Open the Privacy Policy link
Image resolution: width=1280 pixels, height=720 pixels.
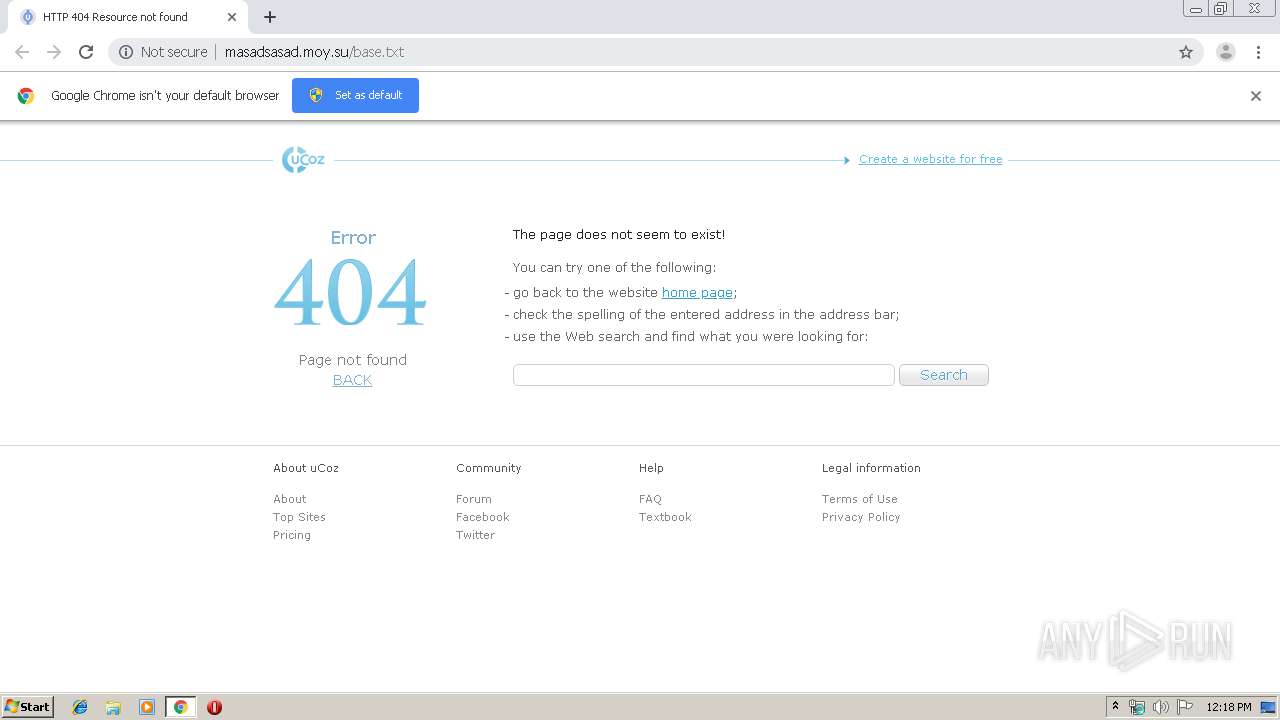861,517
